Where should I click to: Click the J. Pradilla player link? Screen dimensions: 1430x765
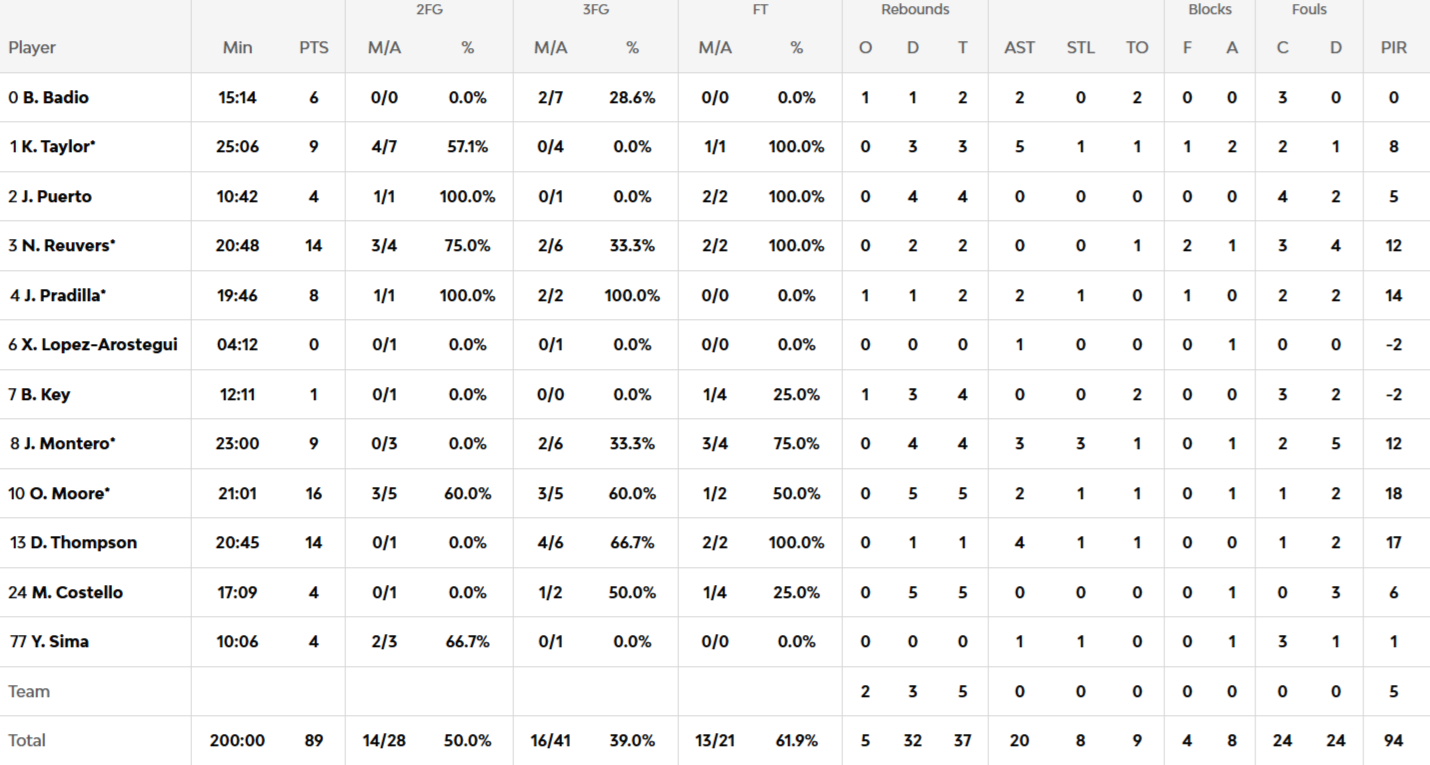(64, 296)
